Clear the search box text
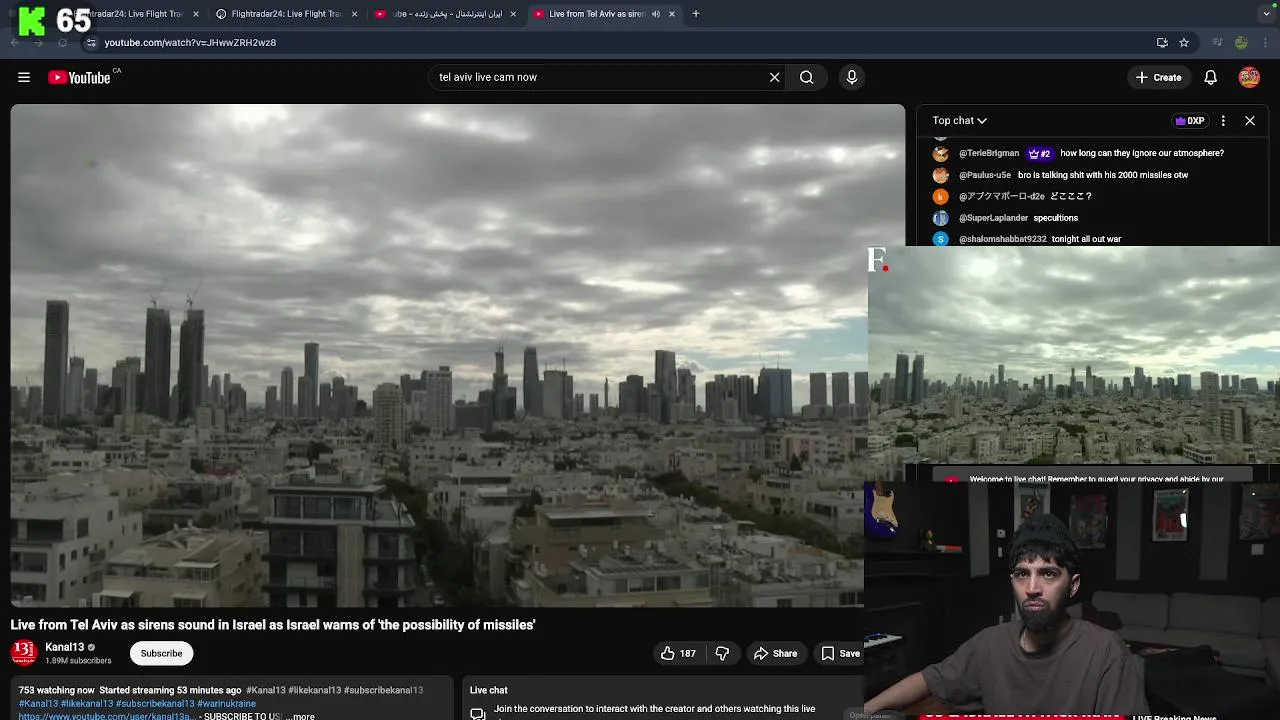This screenshot has height=720, width=1280. click(774, 77)
